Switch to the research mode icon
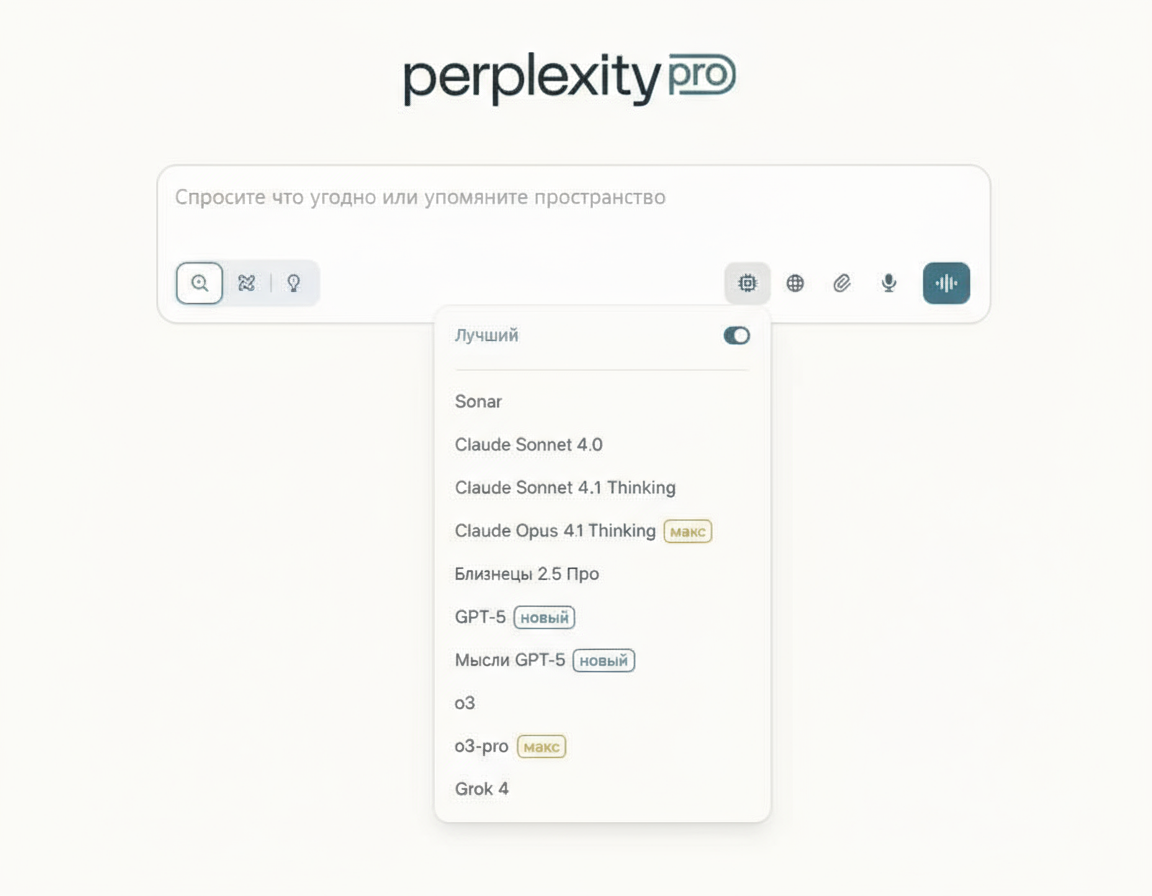The image size is (1152, 896). pyautogui.click(x=246, y=283)
